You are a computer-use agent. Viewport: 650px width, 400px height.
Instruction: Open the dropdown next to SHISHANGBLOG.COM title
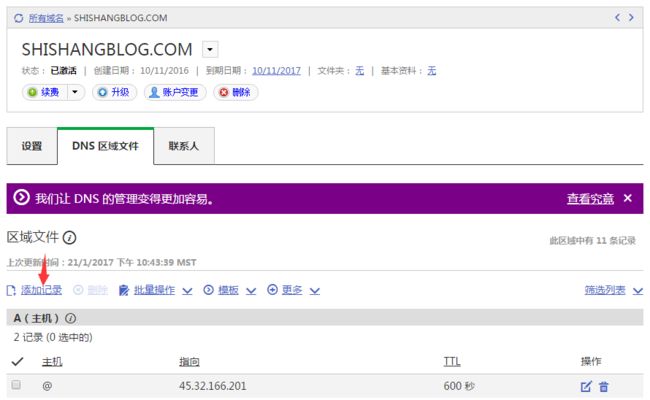pos(210,49)
